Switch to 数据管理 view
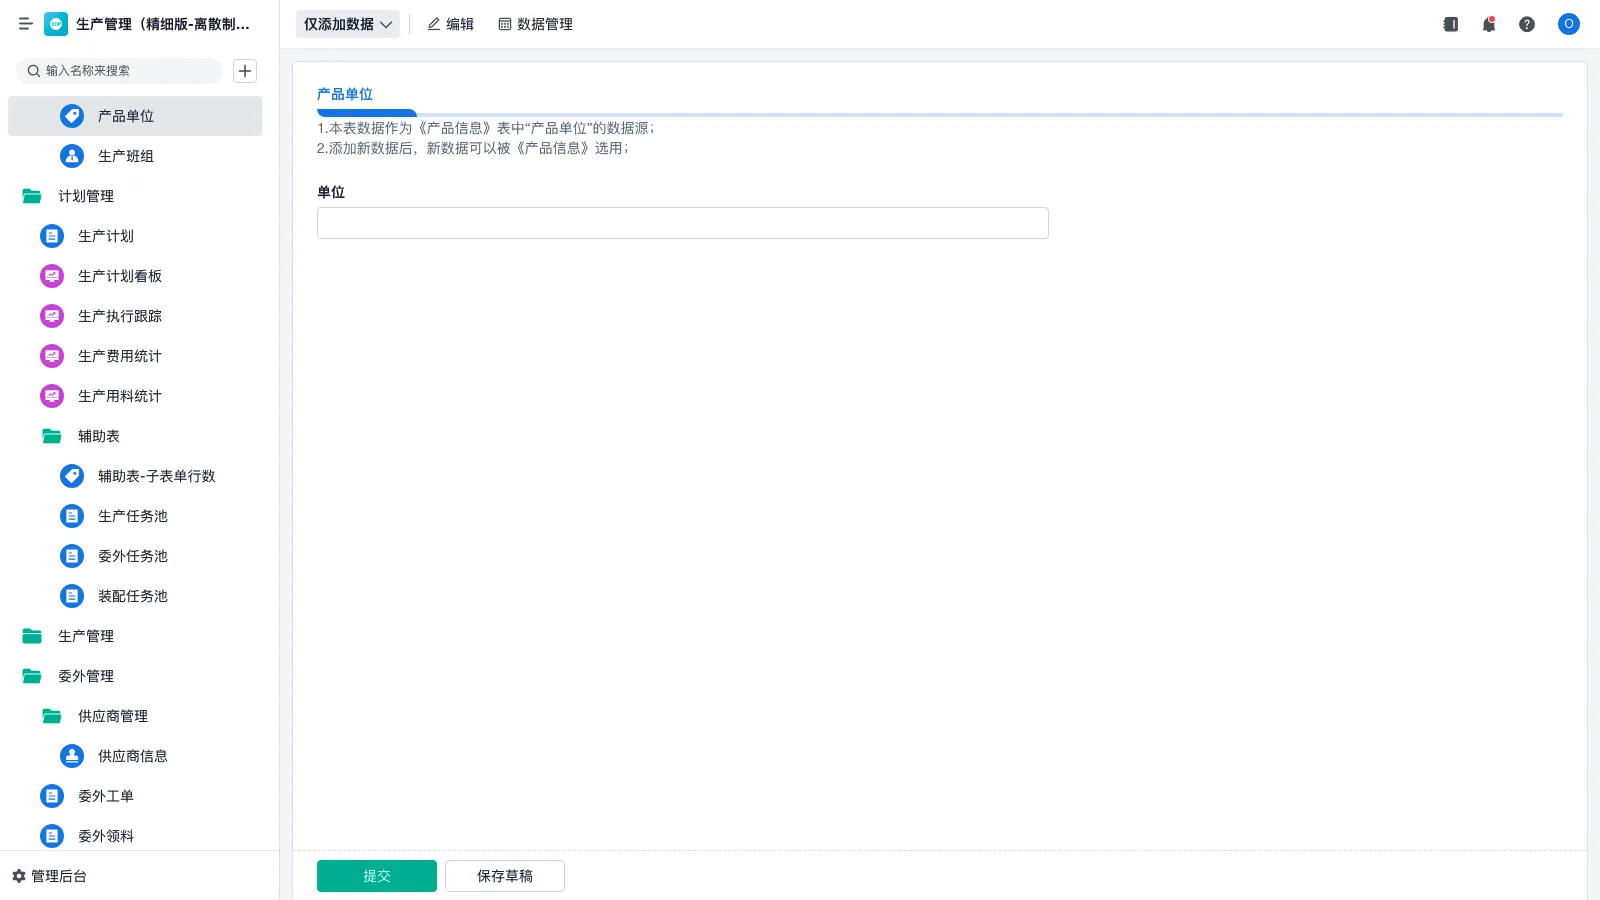1600x900 pixels. [x=535, y=24]
